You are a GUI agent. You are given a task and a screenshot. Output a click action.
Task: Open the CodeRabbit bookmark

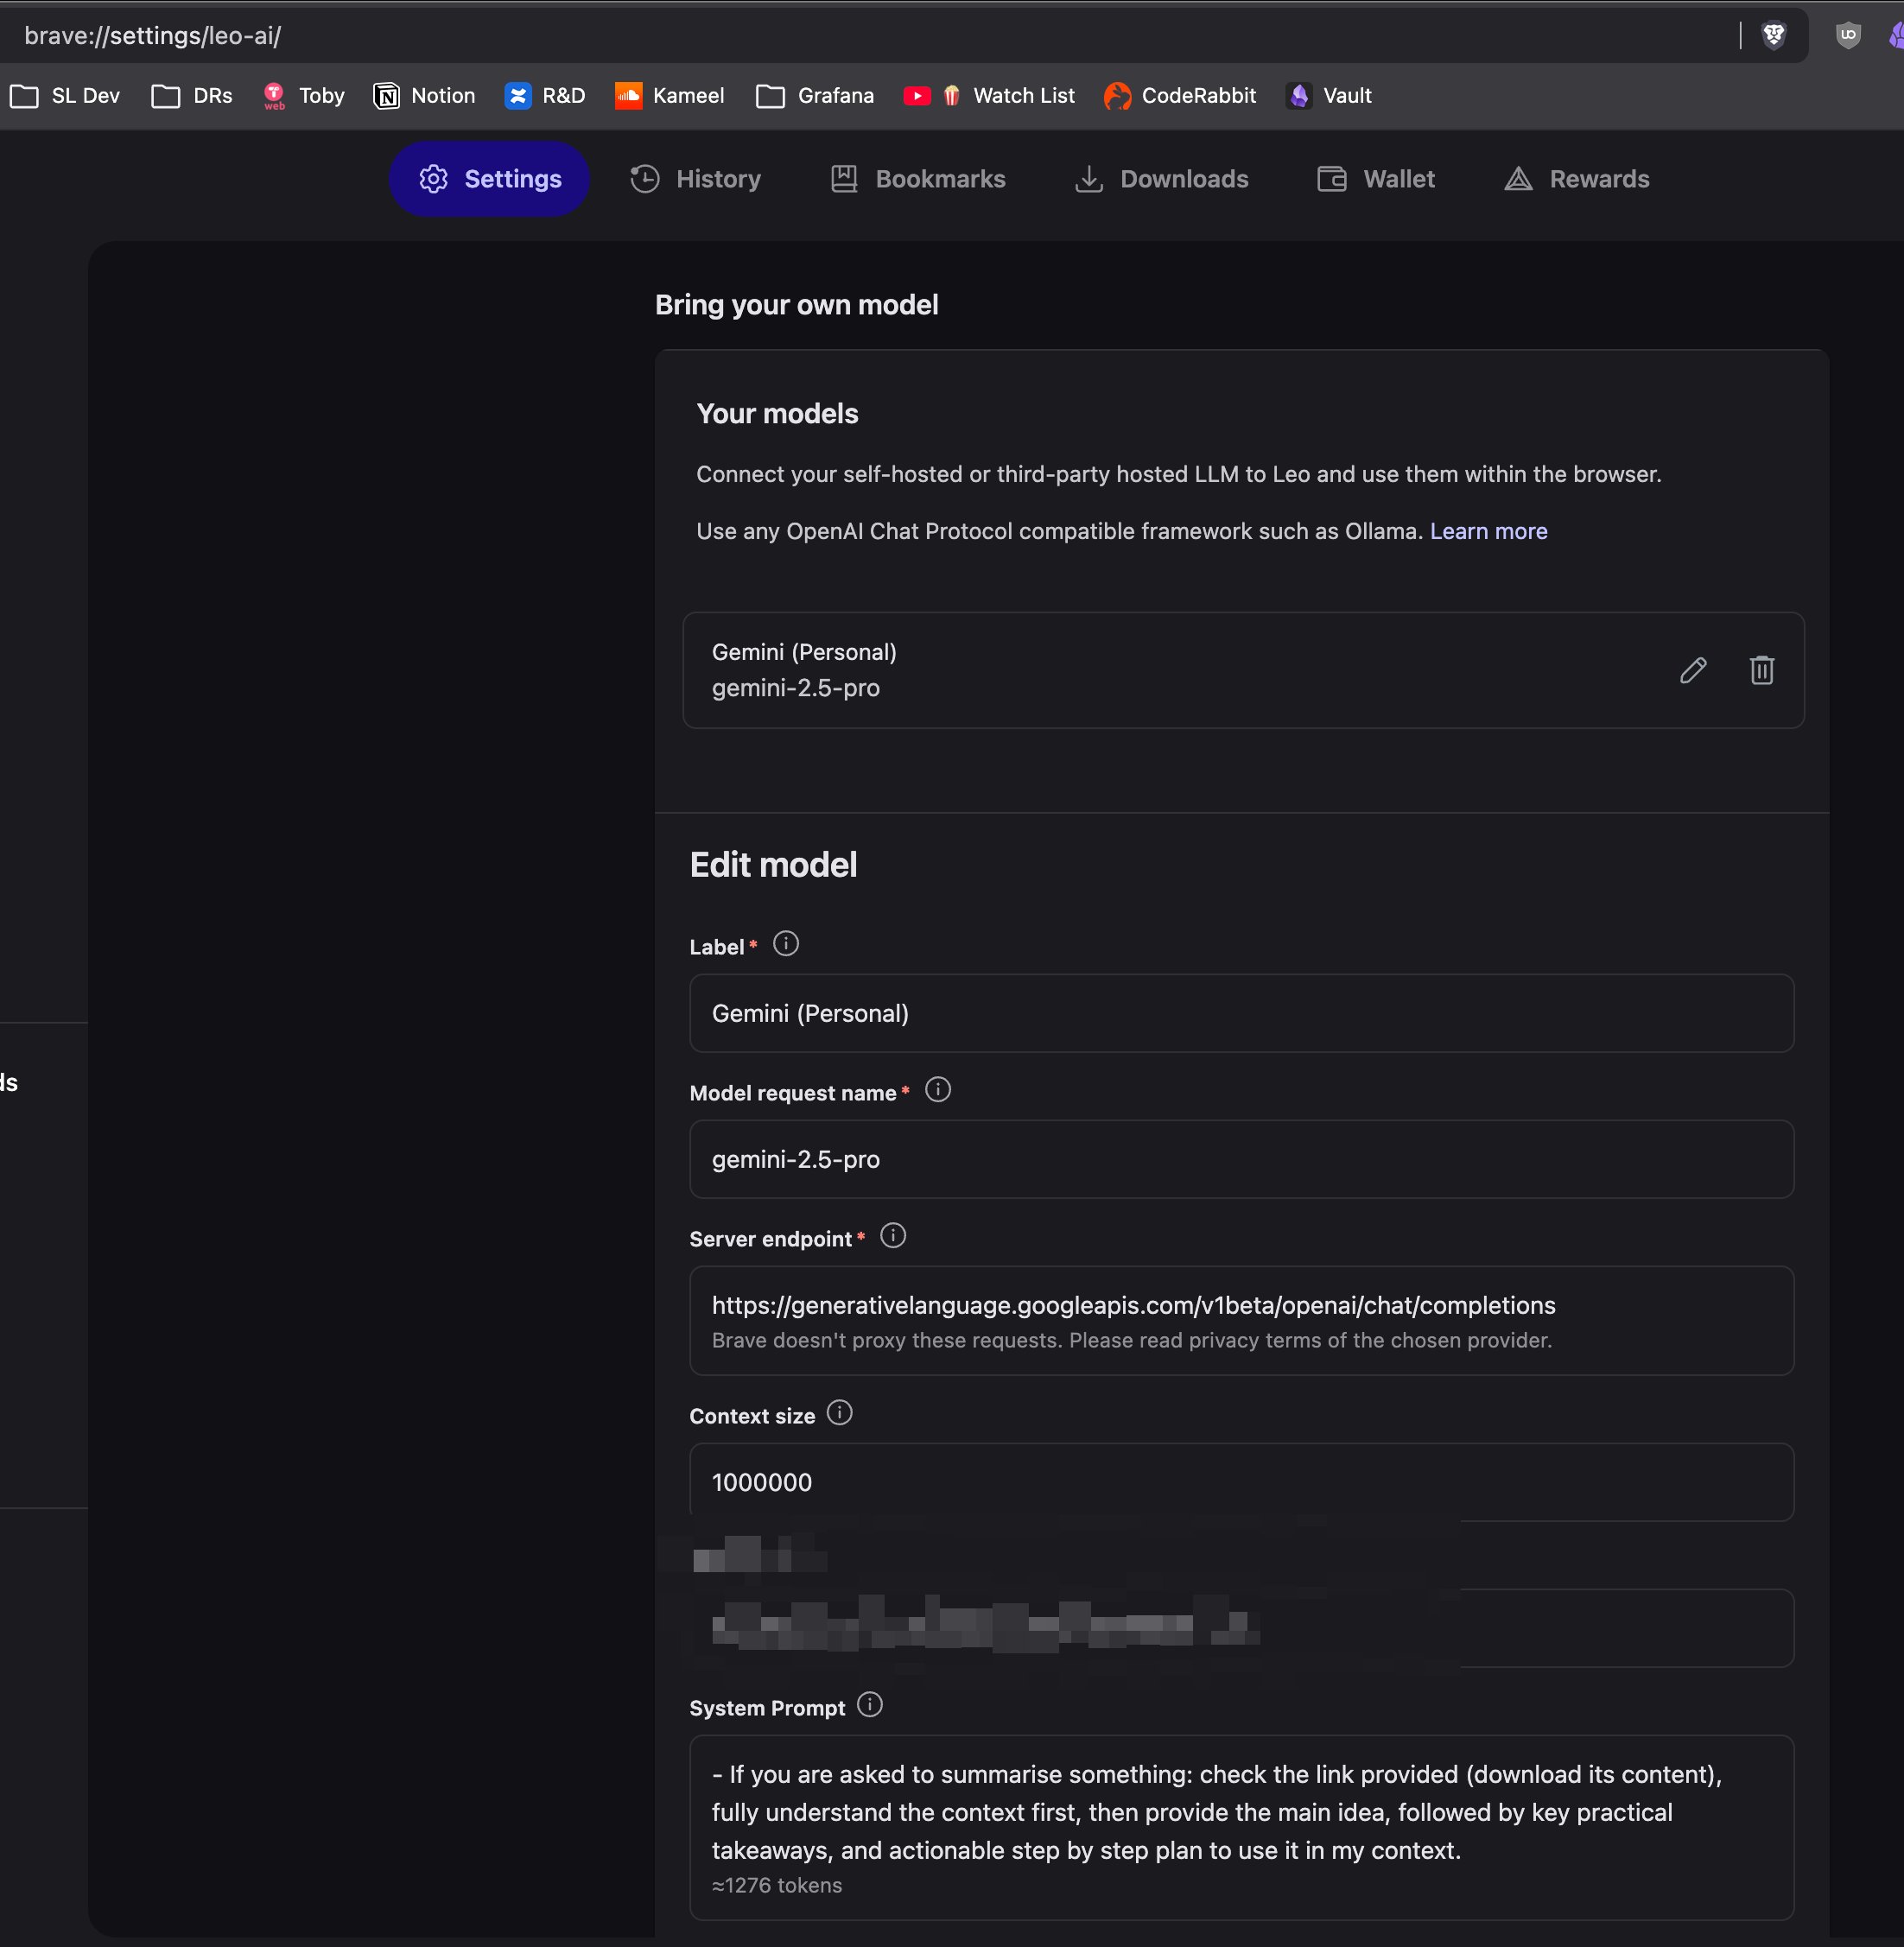(1180, 96)
